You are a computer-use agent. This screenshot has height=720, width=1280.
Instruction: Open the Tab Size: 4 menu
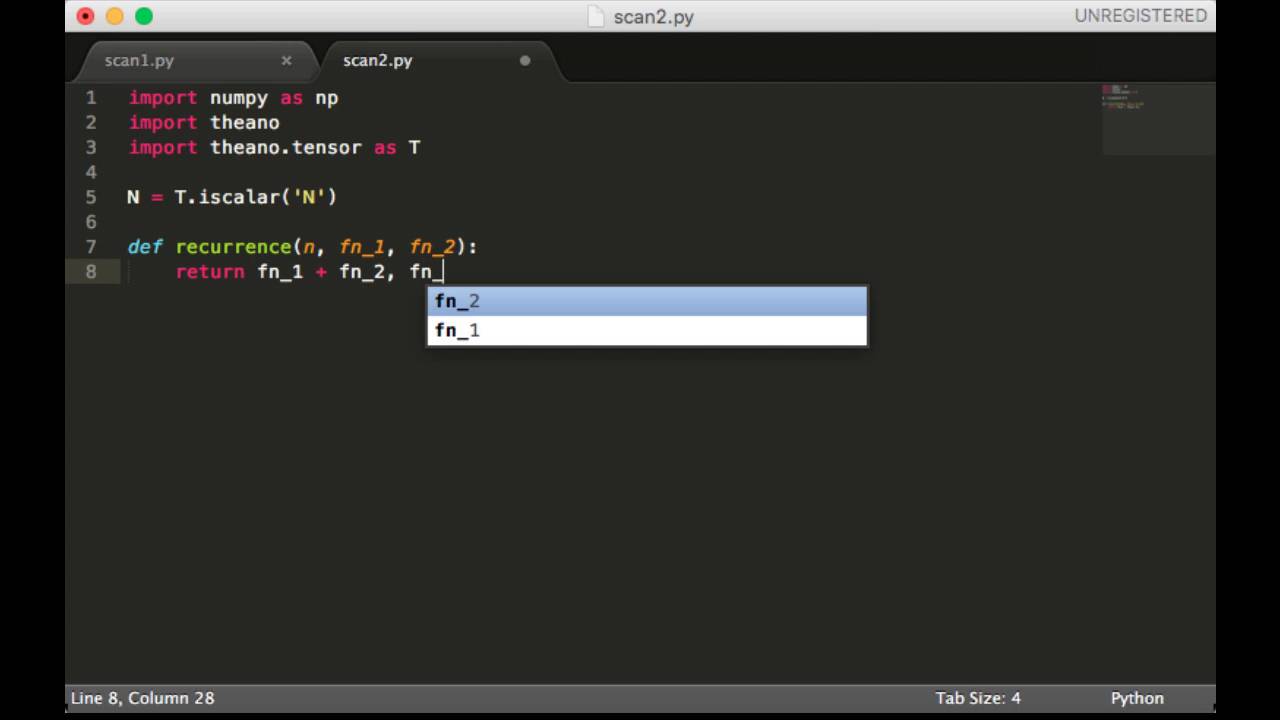pos(978,698)
